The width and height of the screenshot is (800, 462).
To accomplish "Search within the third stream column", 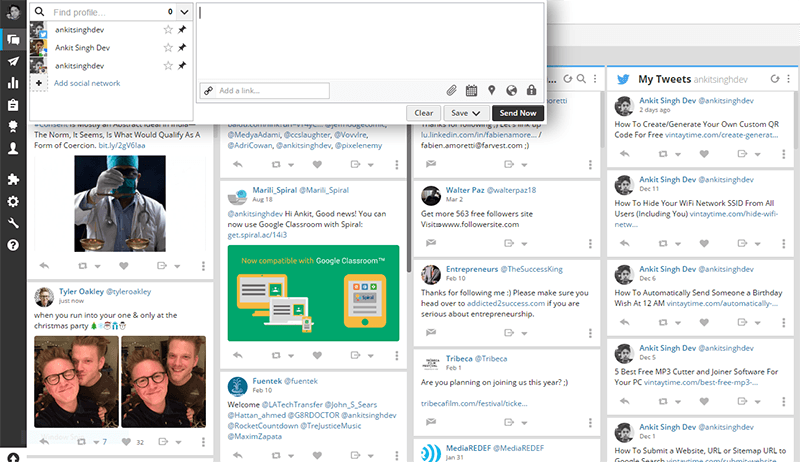I will coord(581,79).
